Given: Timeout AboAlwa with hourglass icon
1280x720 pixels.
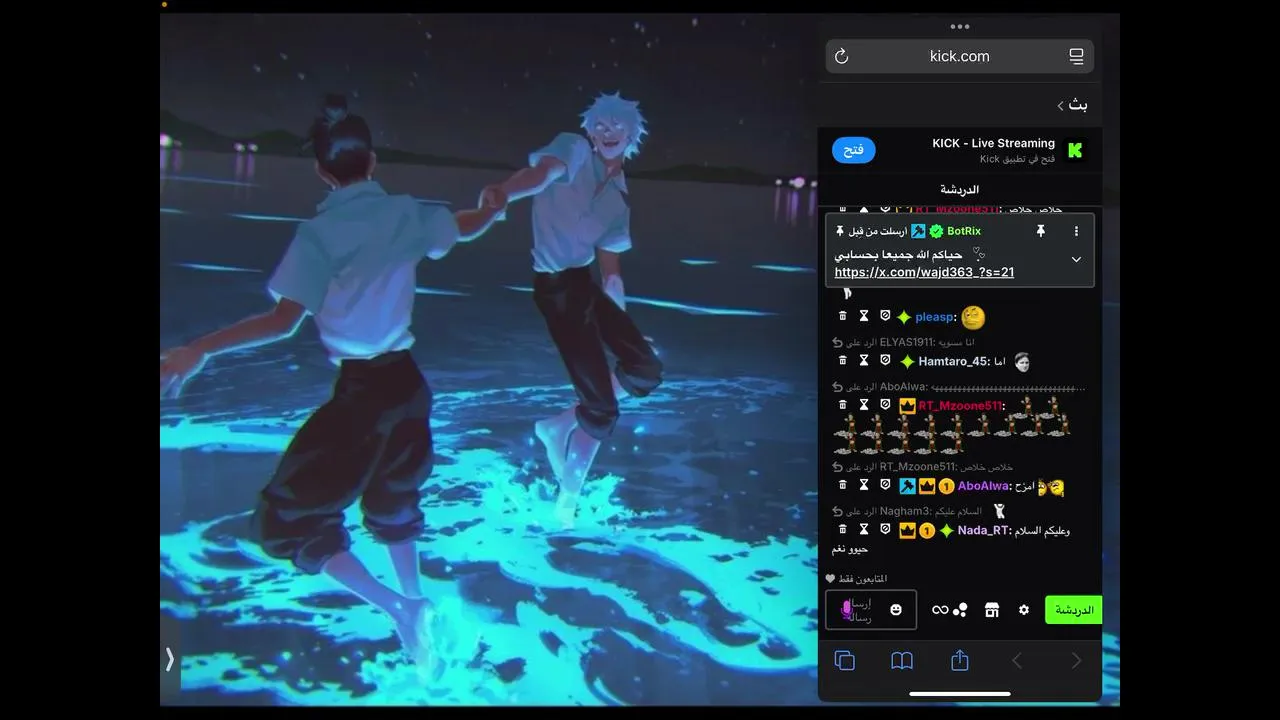Looking at the screenshot, I should 864,485.
